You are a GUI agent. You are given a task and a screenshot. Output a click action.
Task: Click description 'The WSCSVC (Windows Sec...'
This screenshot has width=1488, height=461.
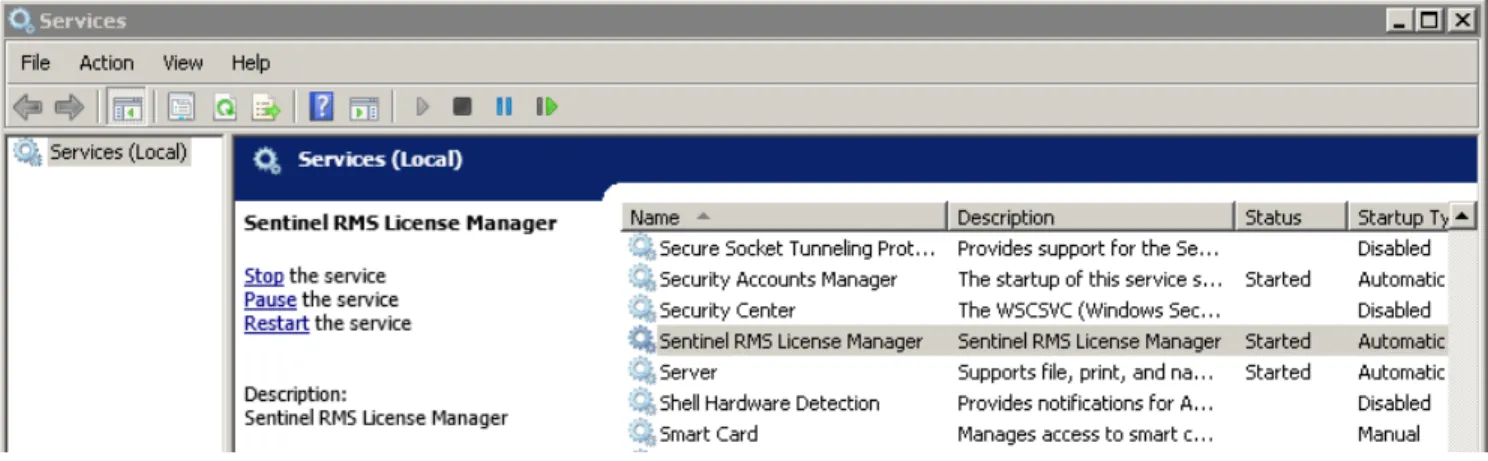(1089, 310)
